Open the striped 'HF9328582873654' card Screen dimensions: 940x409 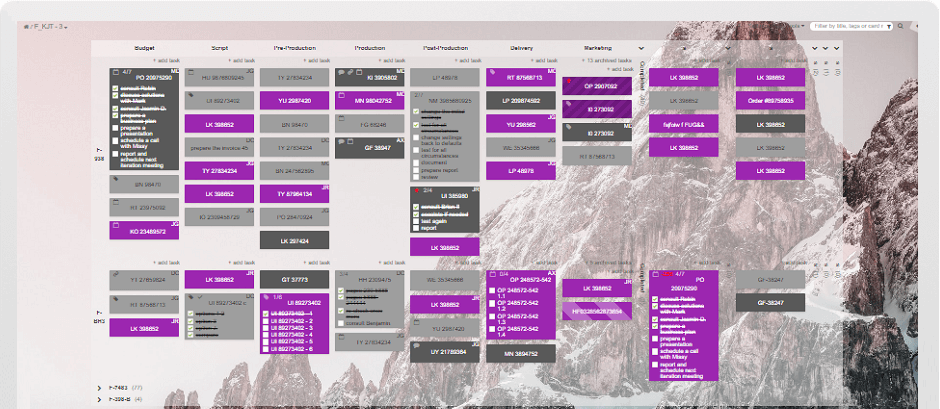pos(596,311)
